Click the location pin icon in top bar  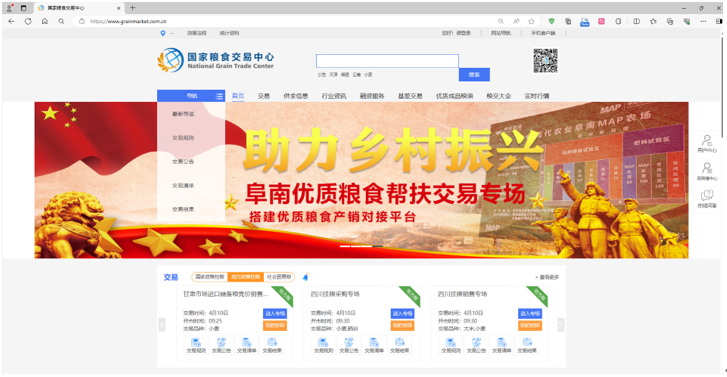[x=163, y=33]
